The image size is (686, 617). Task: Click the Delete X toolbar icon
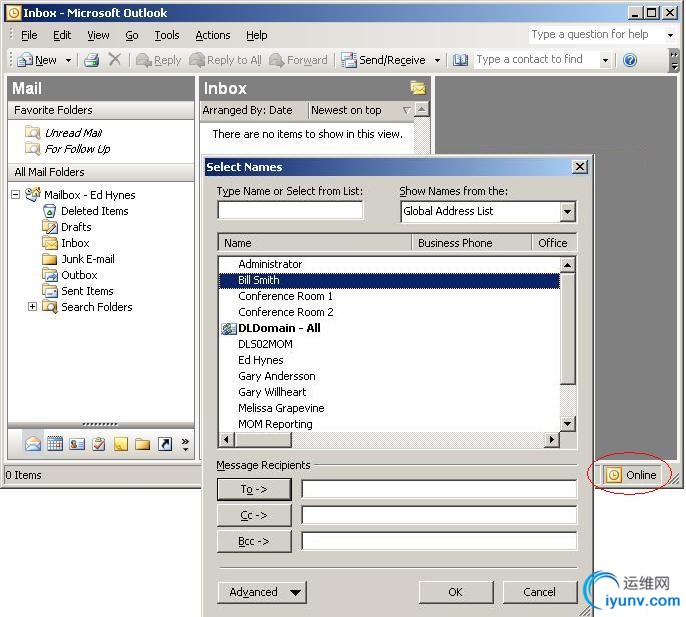pyautogui.click(x=115, y=59)
